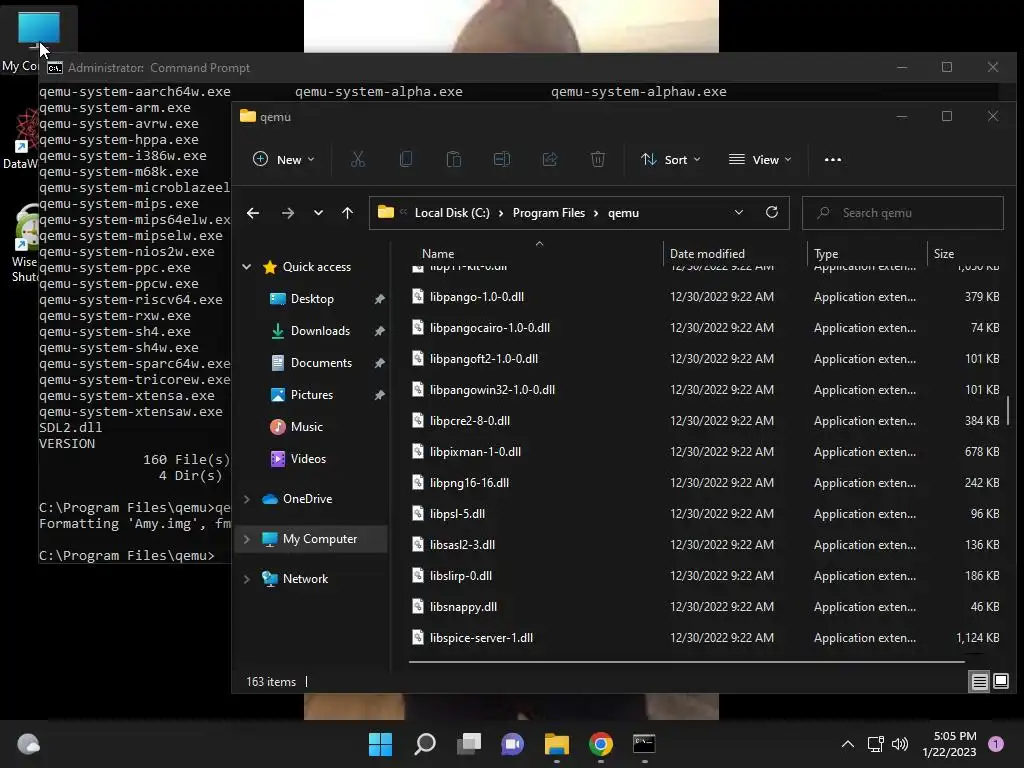Go back with the left arrow
This screenshot has height=768, width=1024.
[x=253, y=213]
